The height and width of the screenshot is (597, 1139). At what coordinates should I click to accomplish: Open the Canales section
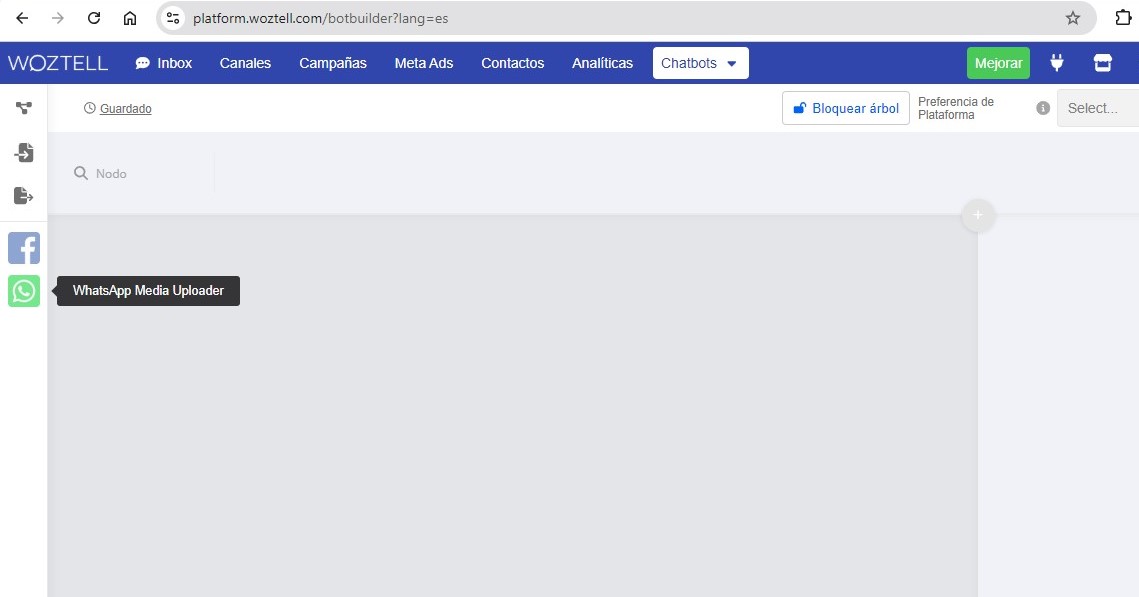[246, 63]
